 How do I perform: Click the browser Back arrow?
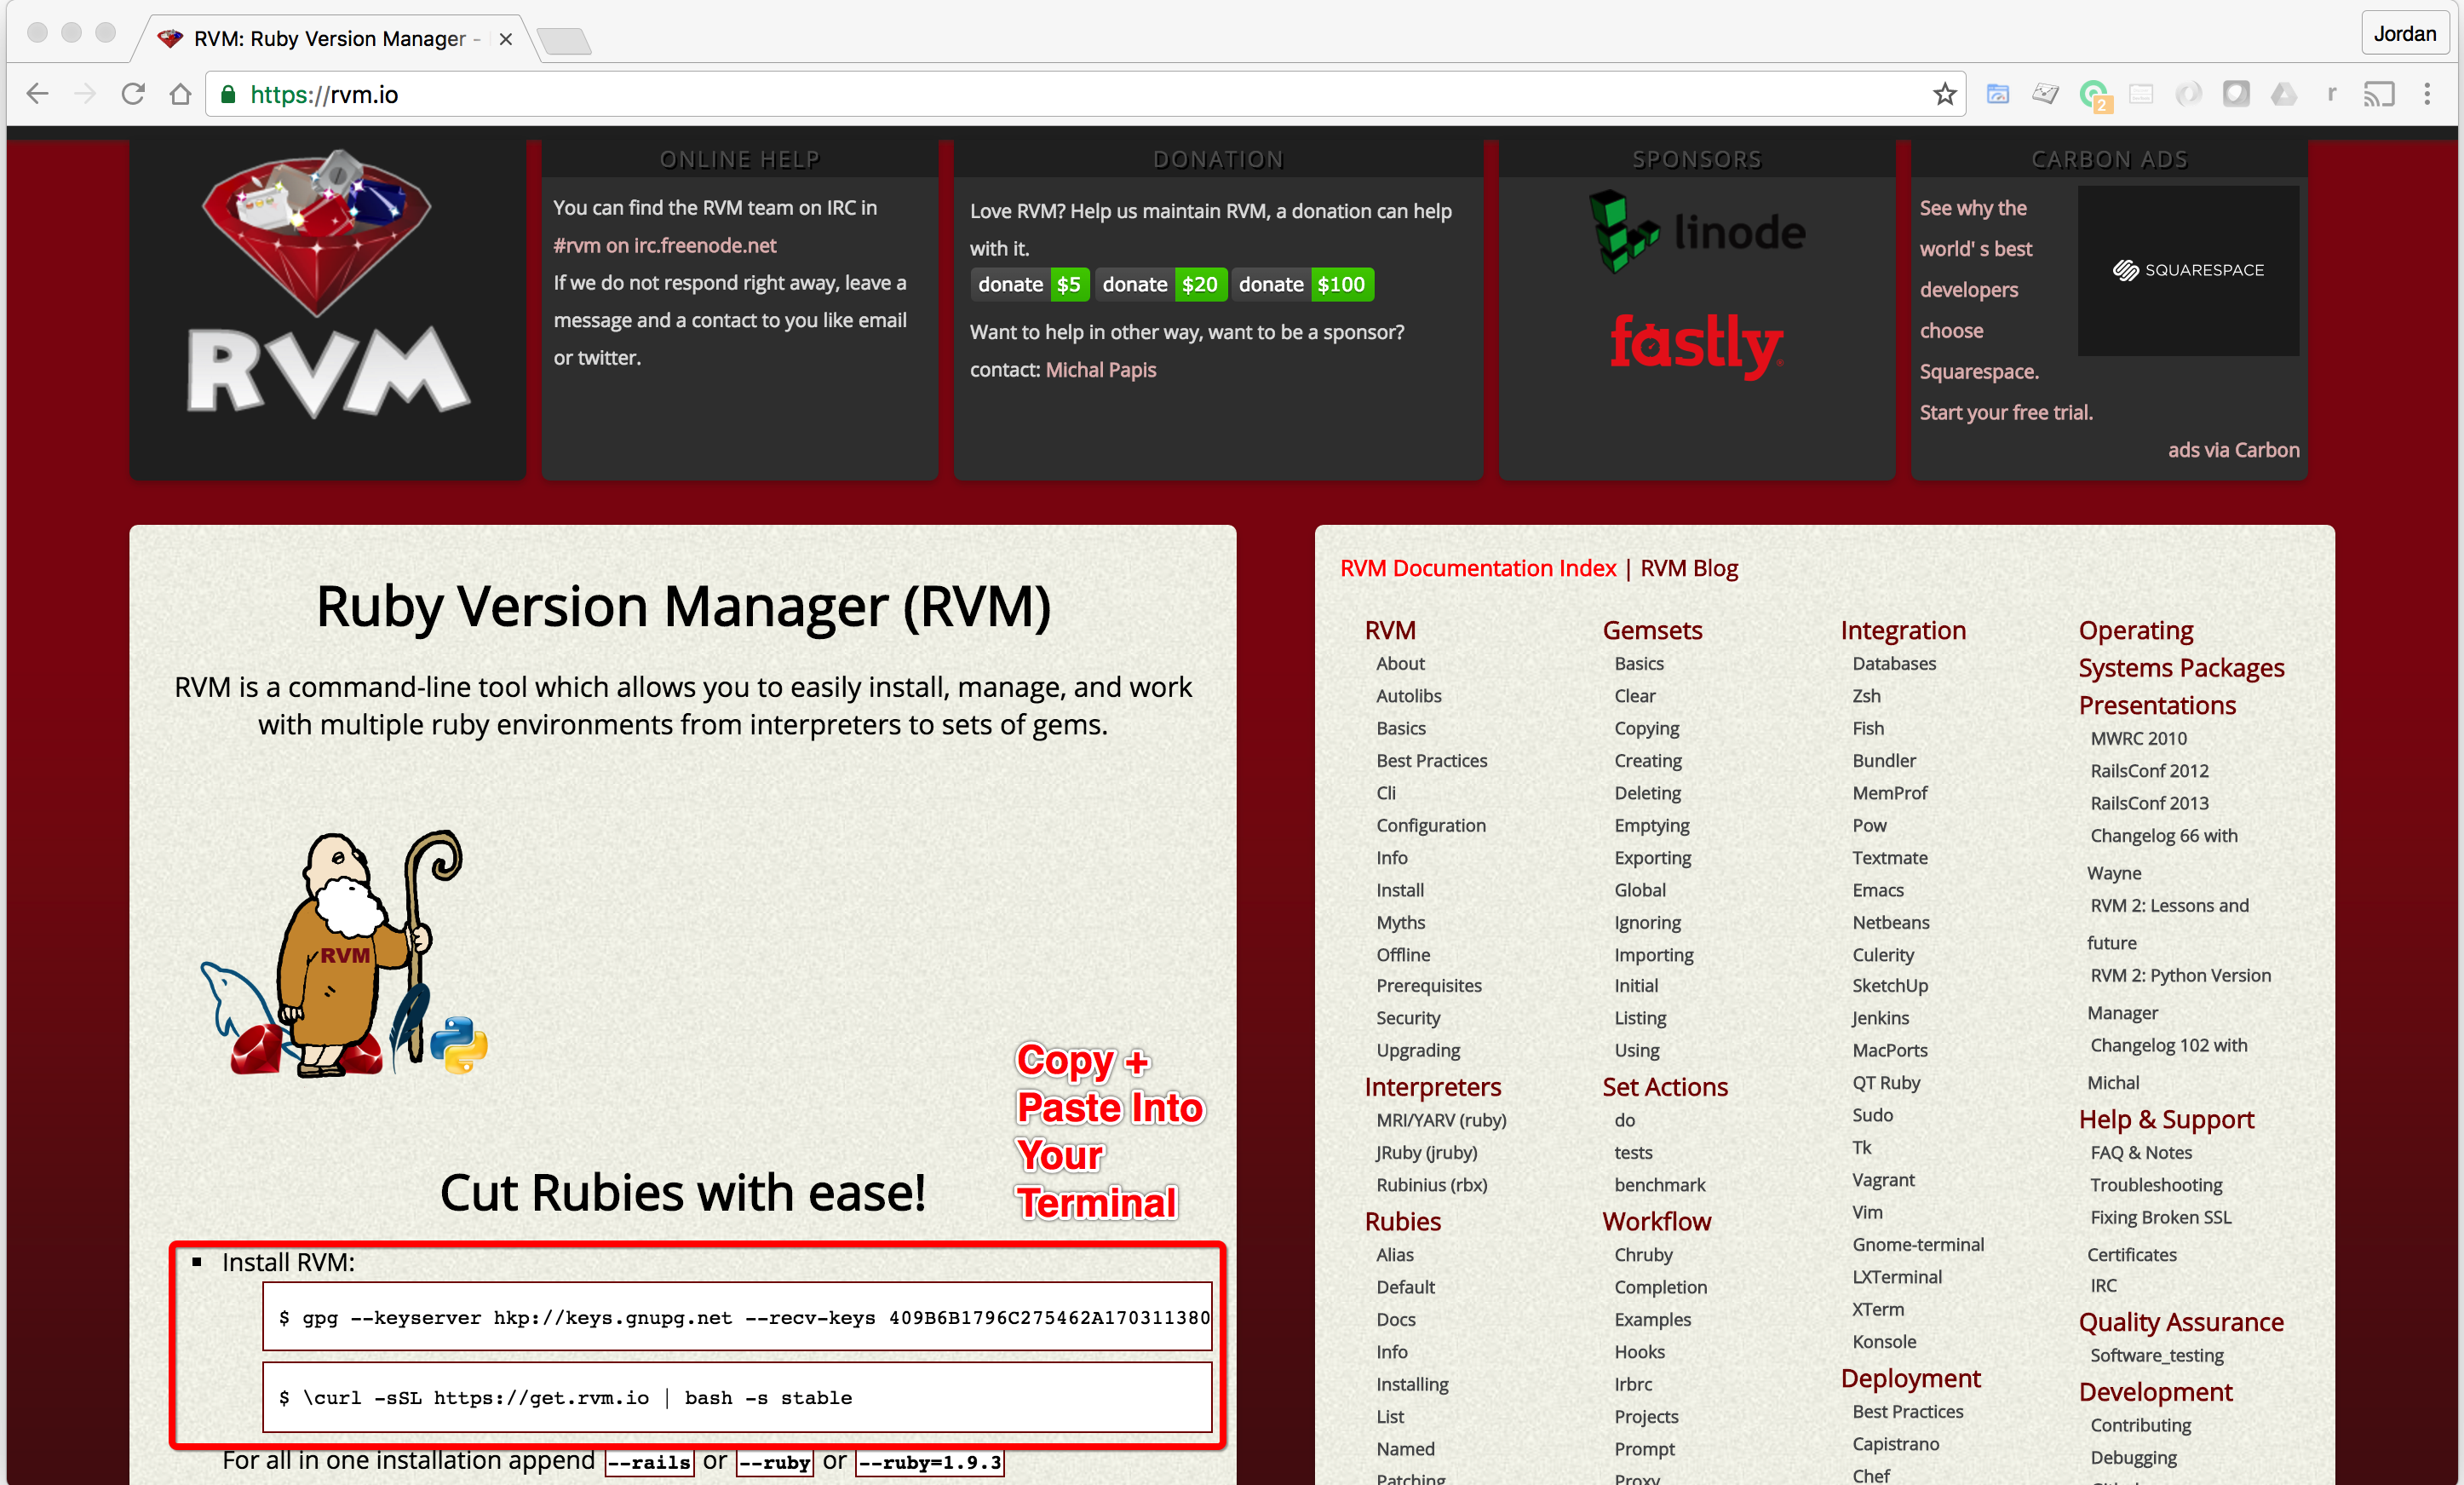point(38,94)
